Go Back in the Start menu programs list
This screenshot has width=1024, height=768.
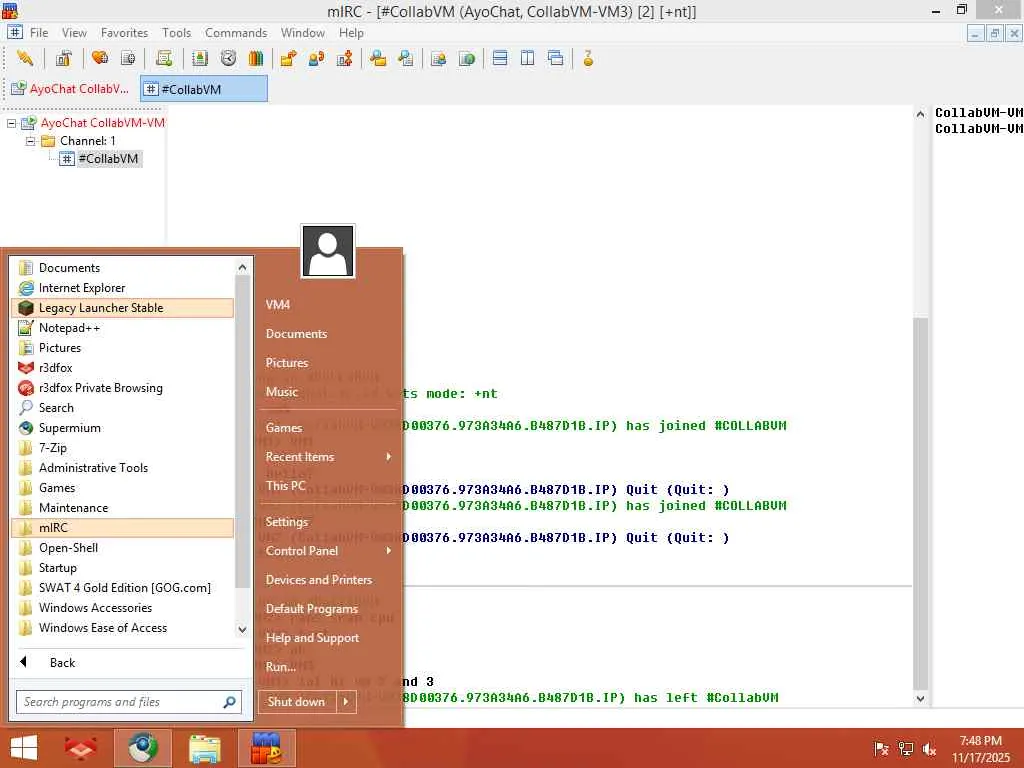click(x=62, y=662)
